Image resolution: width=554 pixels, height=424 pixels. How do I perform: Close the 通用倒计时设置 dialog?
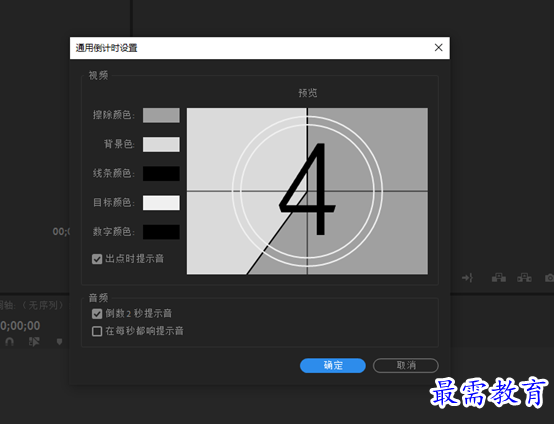point(438,47)
